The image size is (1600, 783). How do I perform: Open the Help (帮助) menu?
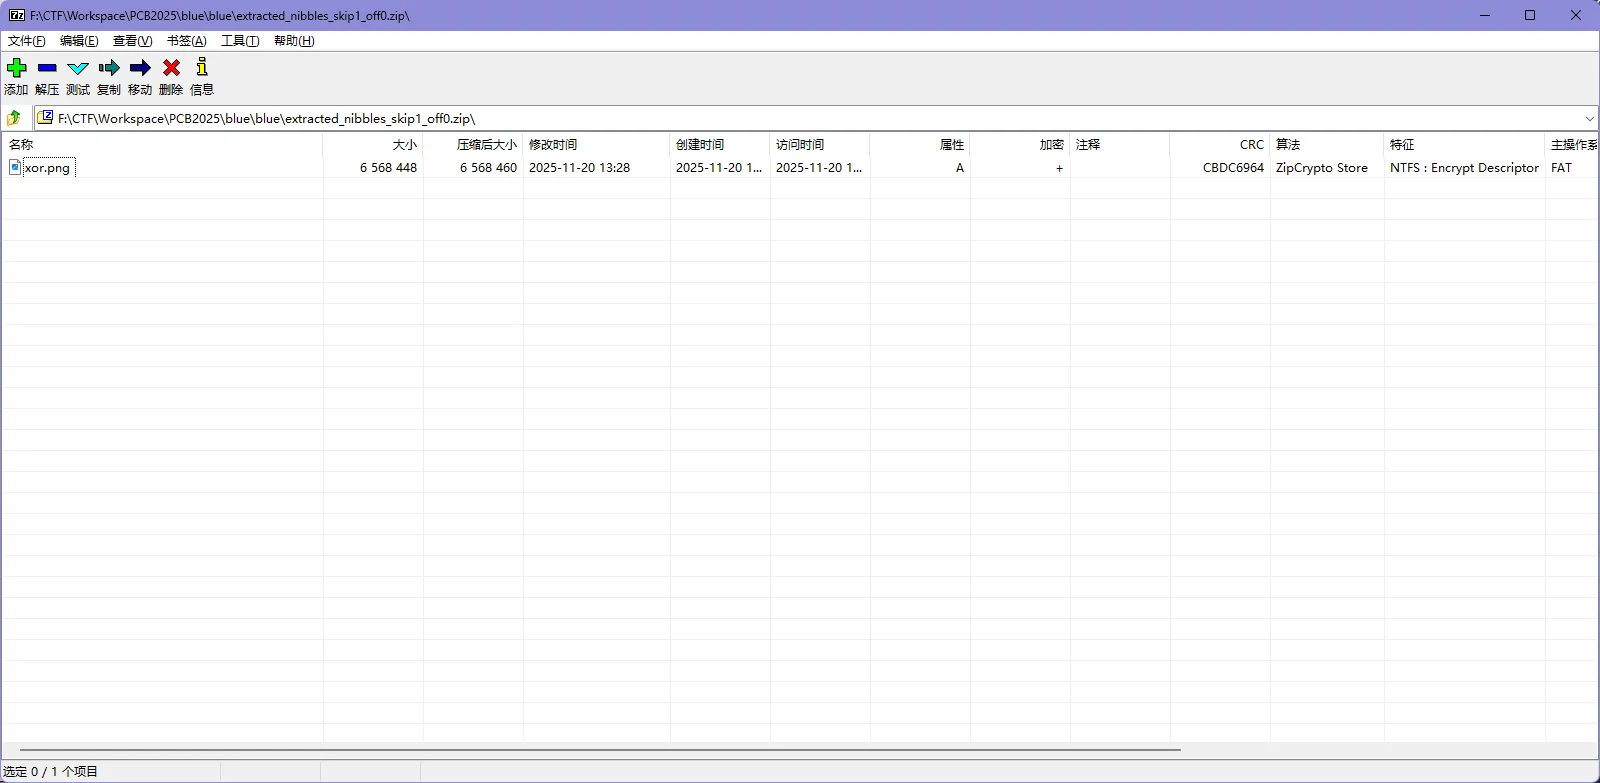tap(294, 41)
